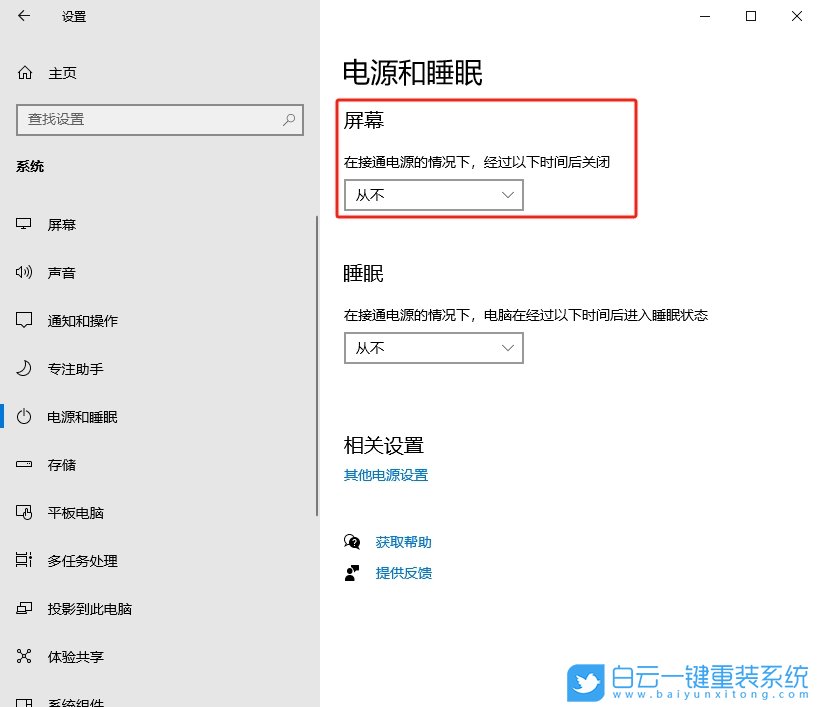
Task: Select 电源和睡眠 in the sidebar
Action: click(x=80, y=416)
